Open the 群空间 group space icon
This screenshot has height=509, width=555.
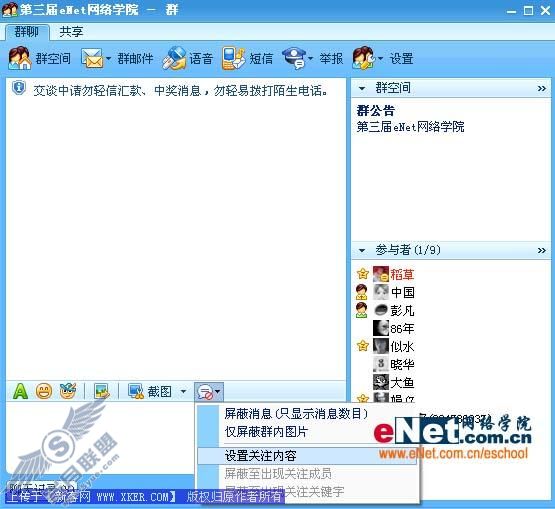[x=20, y=58]
